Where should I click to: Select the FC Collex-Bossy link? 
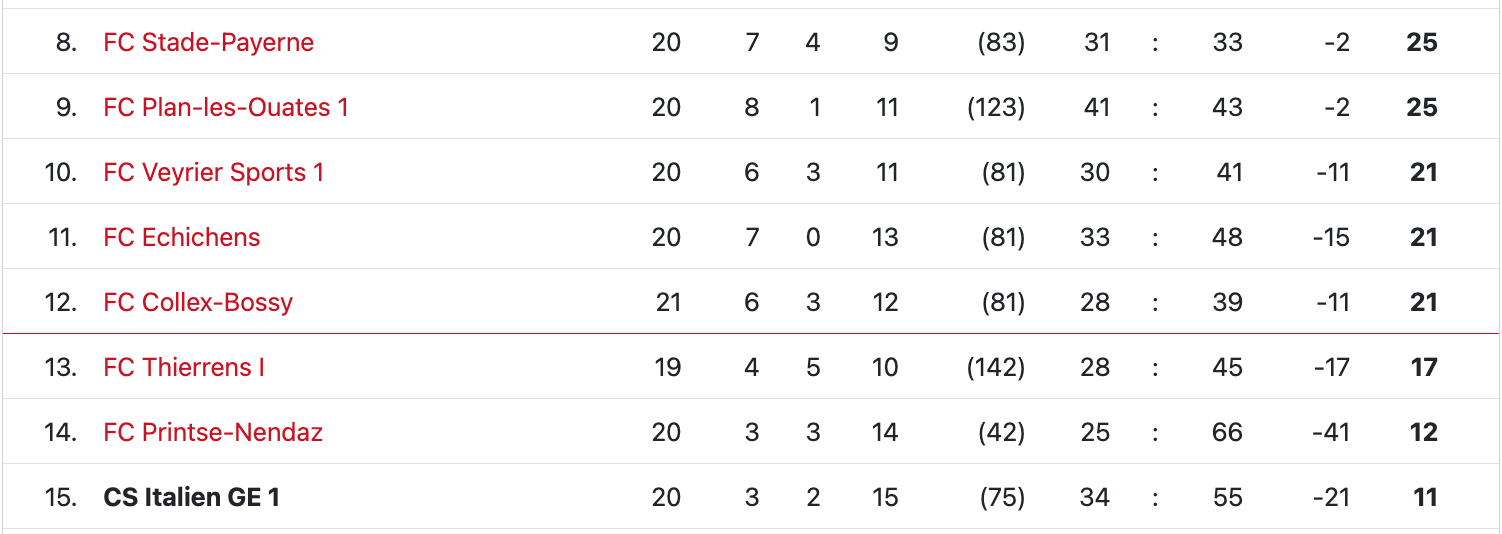pyautogui.click(x=198, y=302)
